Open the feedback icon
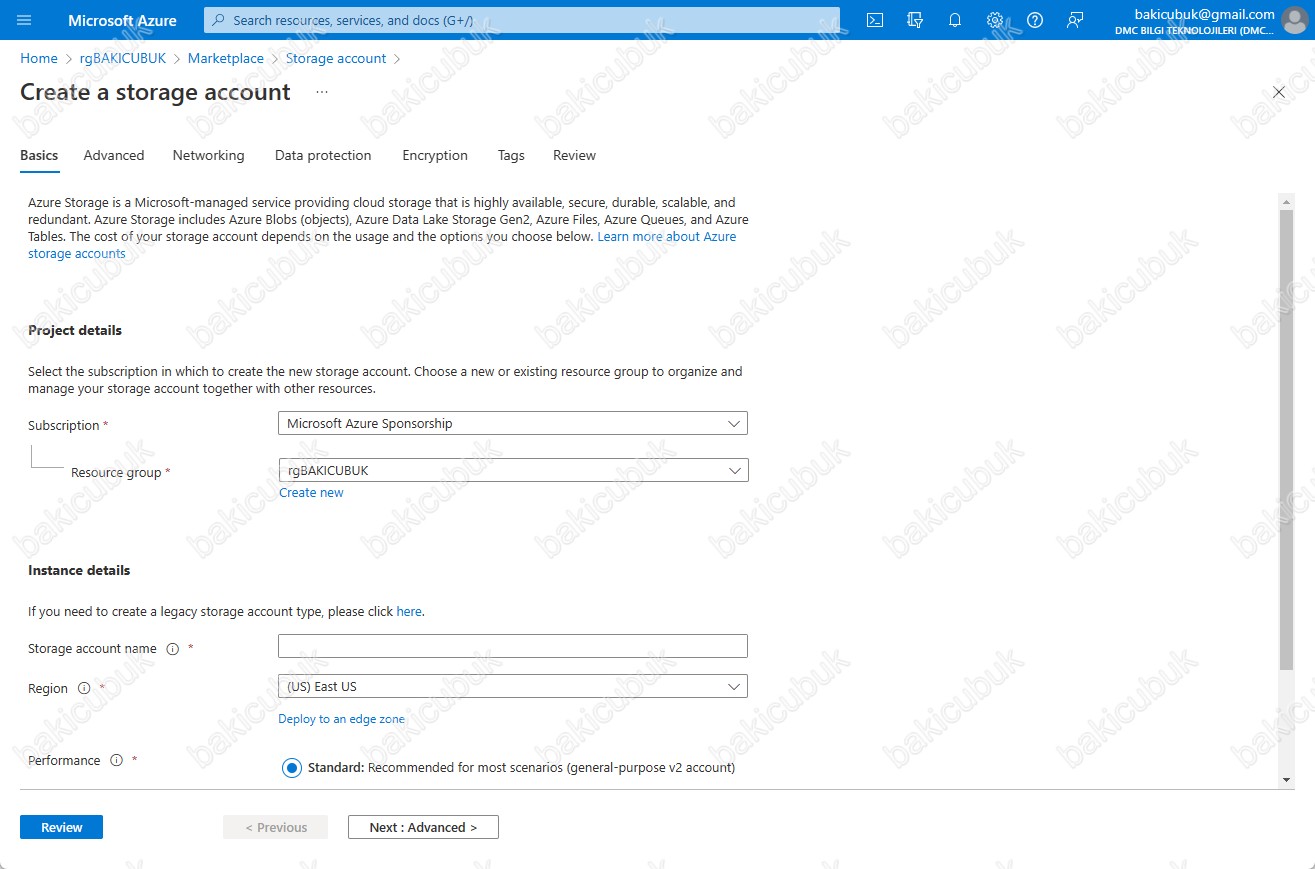Image resolution: width=1315 pixels, height=869 pixels. click(1075, 20)
